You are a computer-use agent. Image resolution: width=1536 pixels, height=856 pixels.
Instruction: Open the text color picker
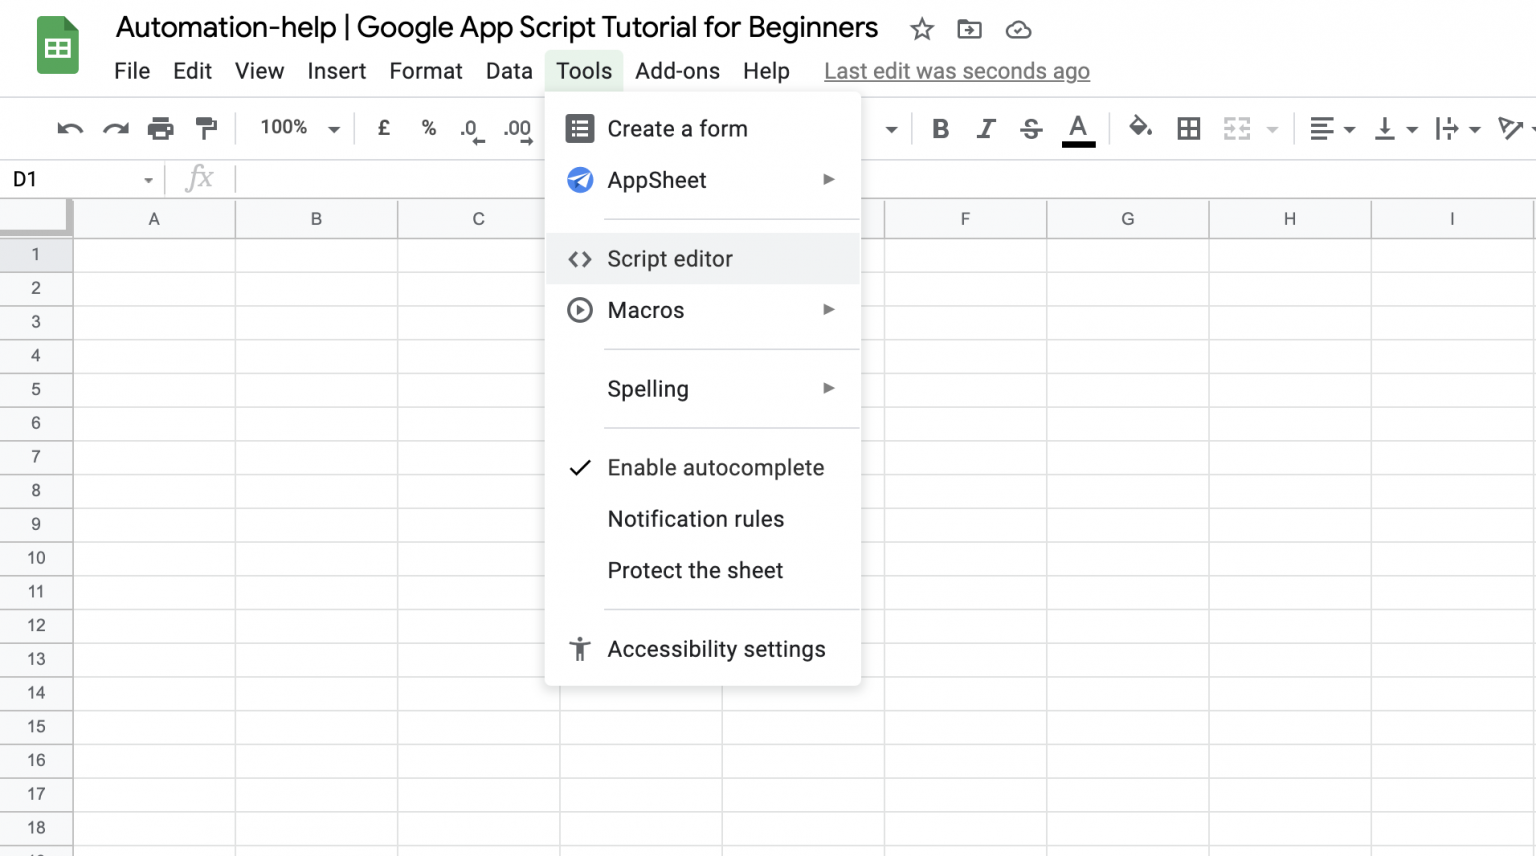pyautogui.click(x=1078, y=128)
